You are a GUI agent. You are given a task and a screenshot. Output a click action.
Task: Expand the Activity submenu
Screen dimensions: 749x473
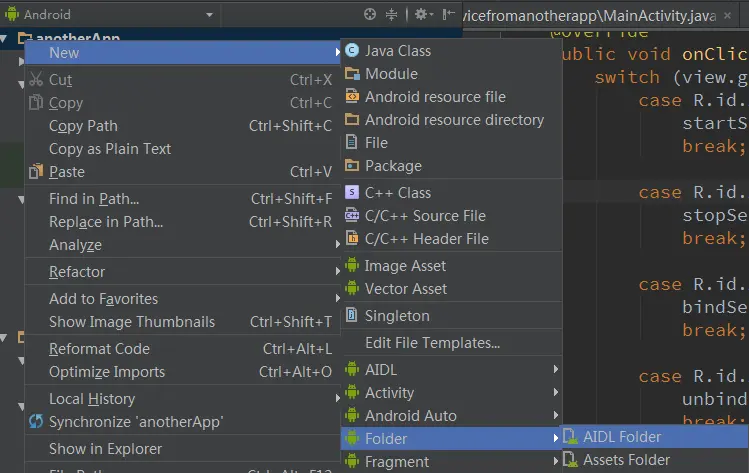389,392
